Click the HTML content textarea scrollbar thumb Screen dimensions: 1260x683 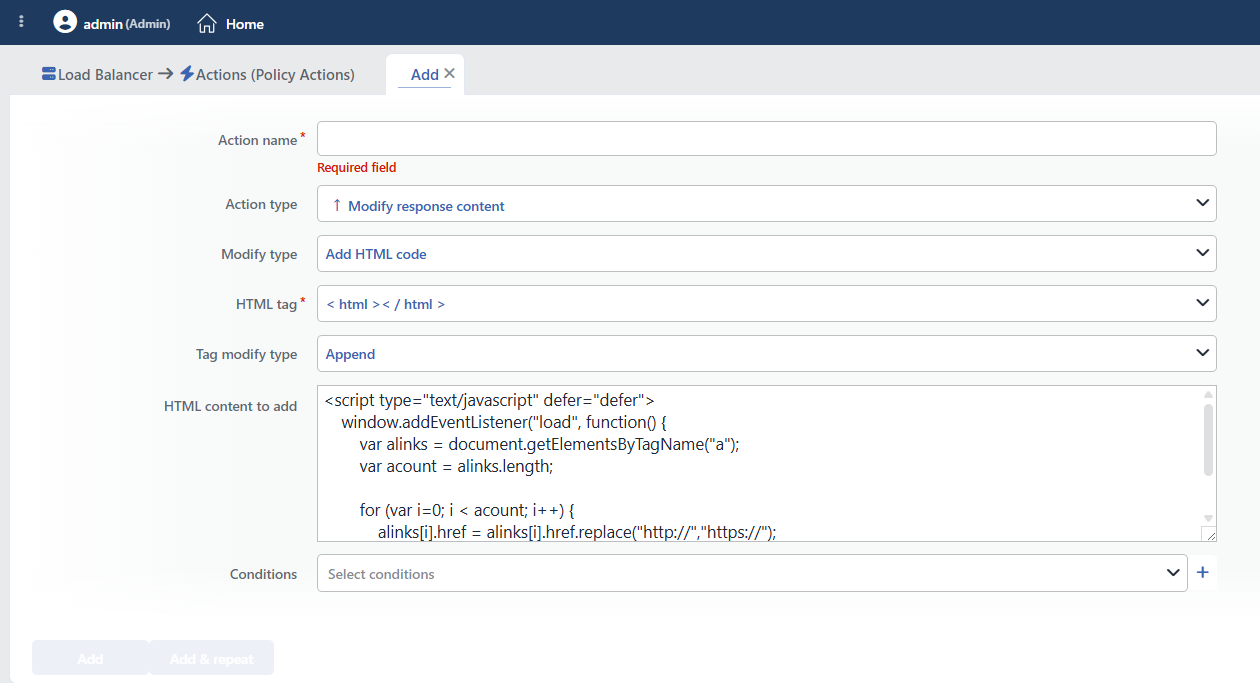point(1208,439)
